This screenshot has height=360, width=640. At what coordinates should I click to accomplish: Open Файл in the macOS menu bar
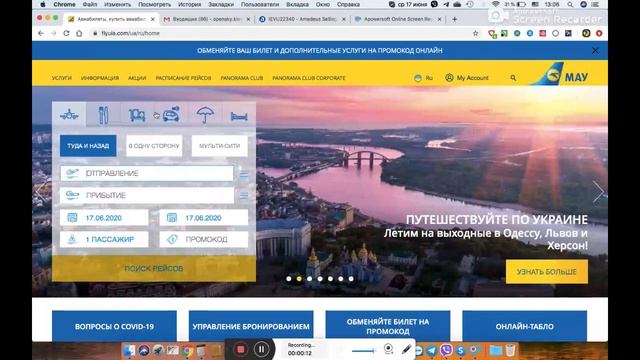[90, 4]
